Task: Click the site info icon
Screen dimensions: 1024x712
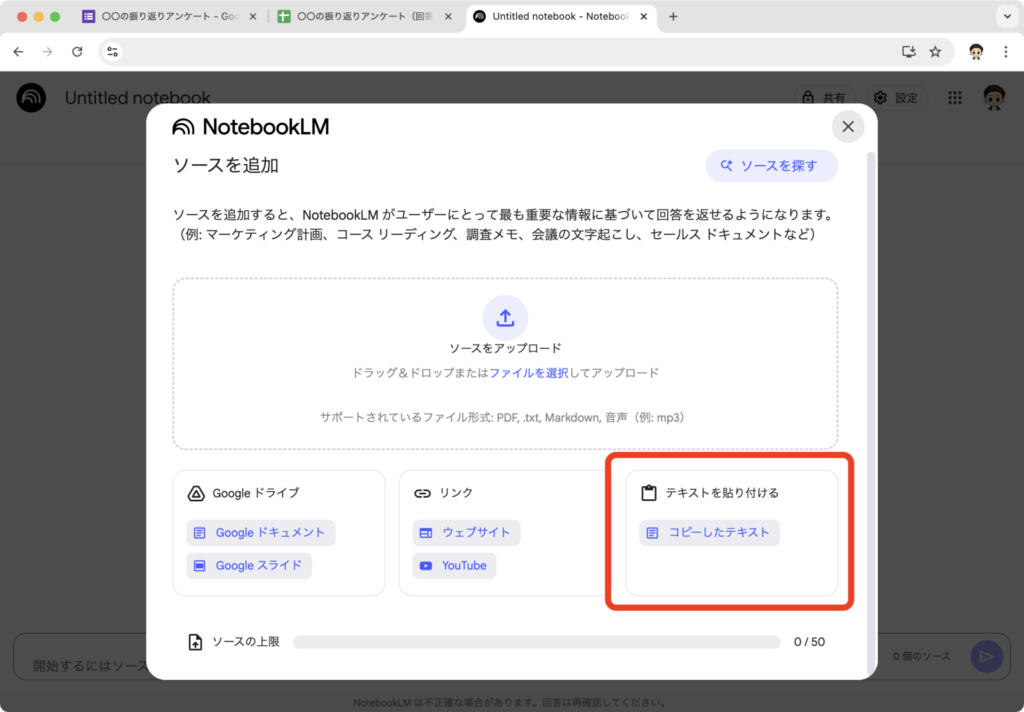Action: coord(112,52)
